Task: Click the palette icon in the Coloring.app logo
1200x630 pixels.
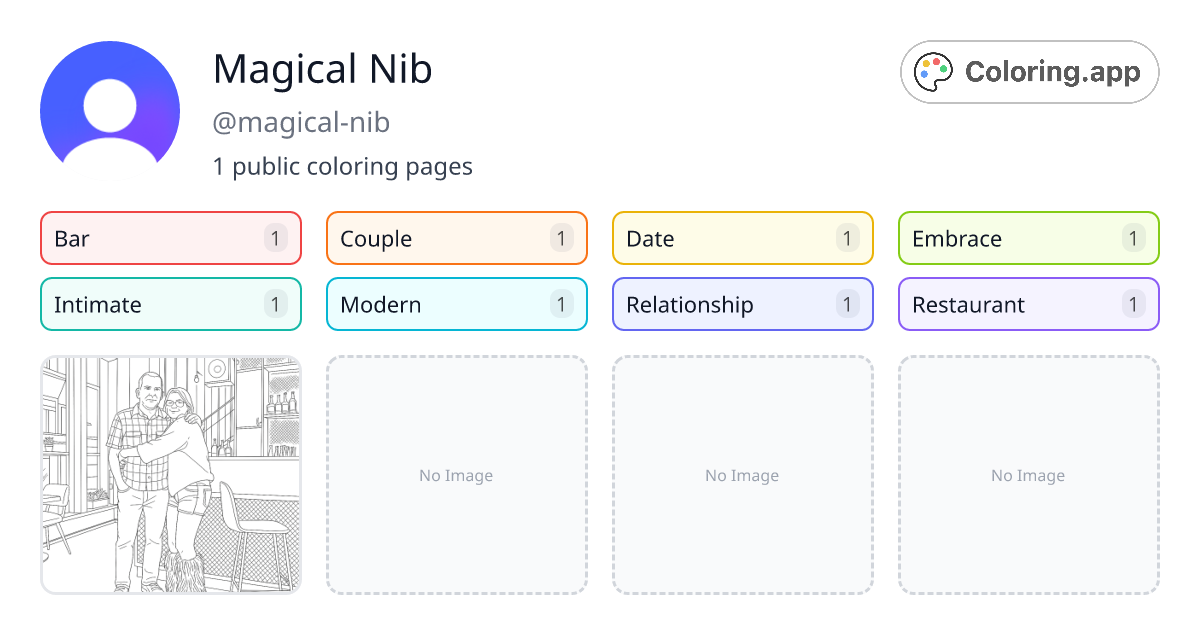Action: click(x=933, y=71)
